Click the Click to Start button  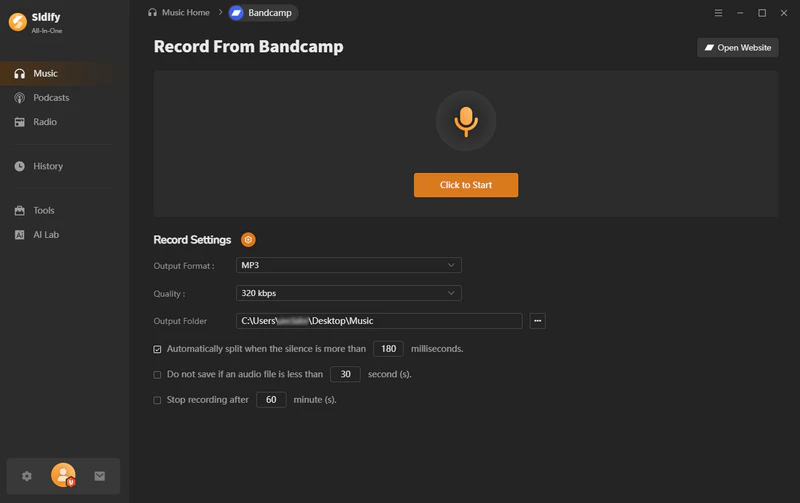point(466,185)
